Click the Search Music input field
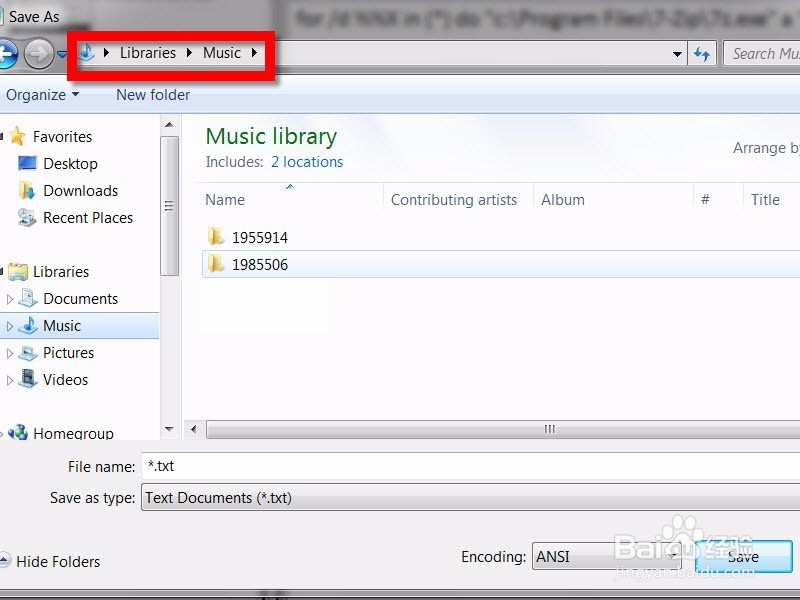 point(762,54)
